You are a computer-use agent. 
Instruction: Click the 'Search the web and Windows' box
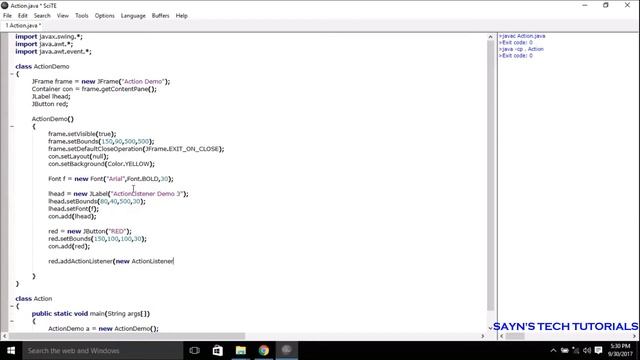(102, 351)
